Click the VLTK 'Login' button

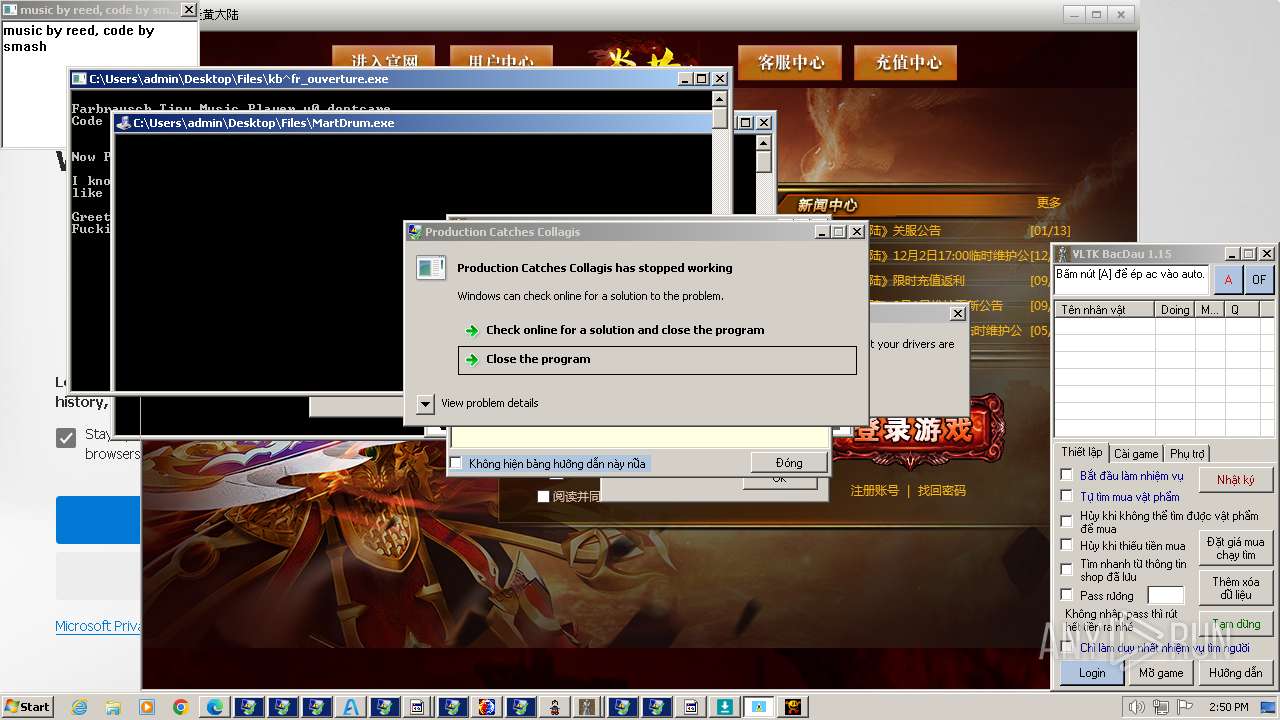pos(1092,673)
